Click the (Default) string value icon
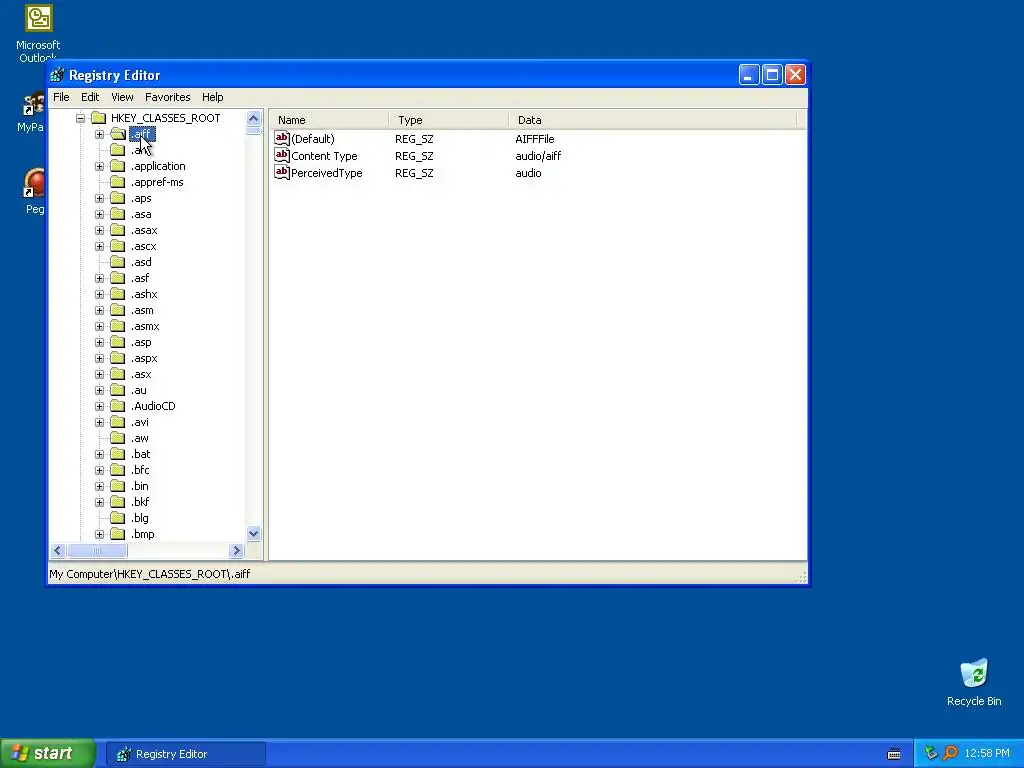1024x768 pixels. pyautogui.click(x=281, y=138)
